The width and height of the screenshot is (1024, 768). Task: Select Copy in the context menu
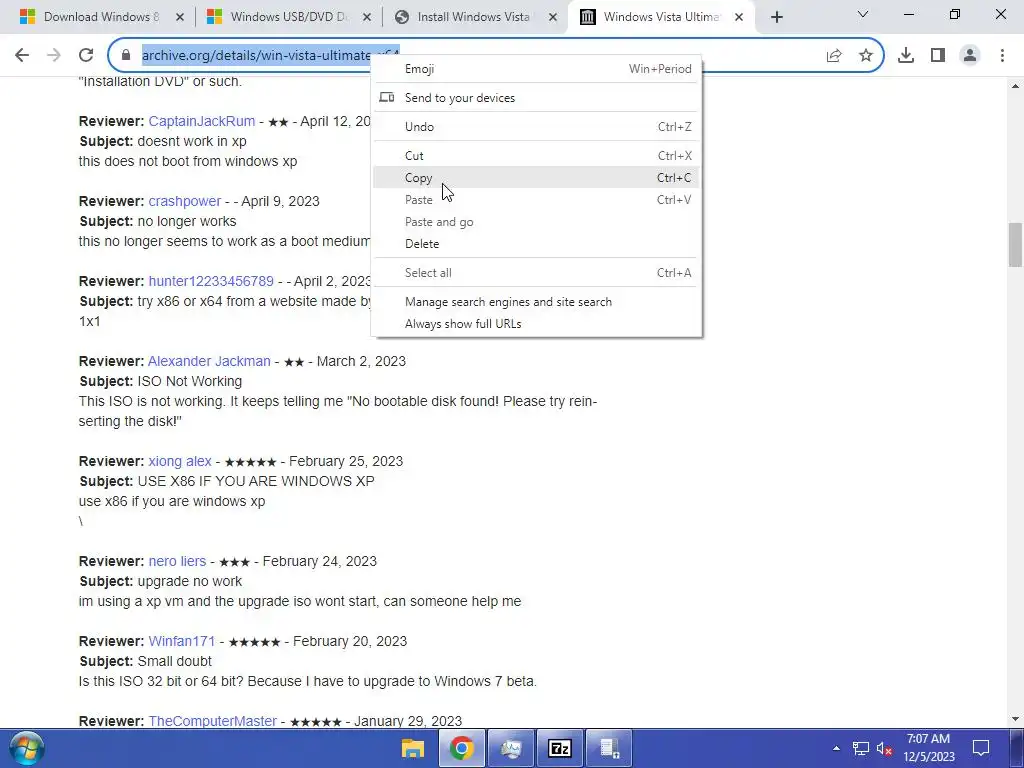click(537, 178)
